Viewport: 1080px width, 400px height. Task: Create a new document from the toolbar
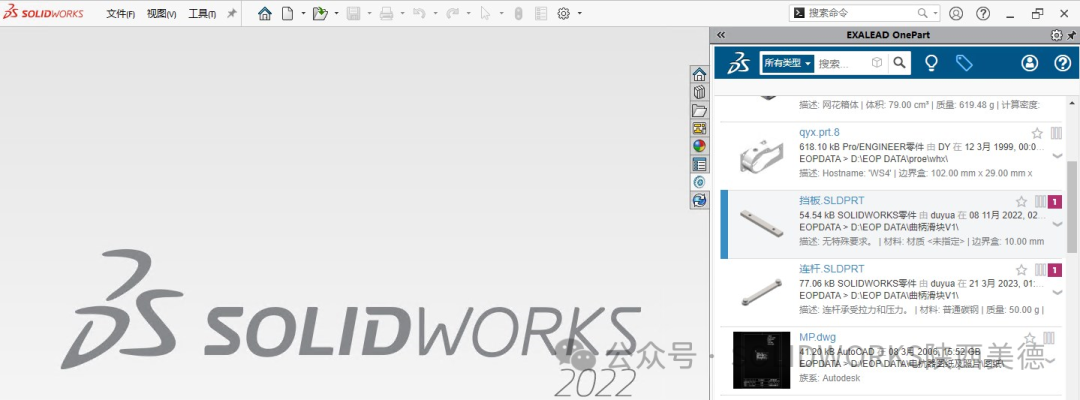coord(288,13)
